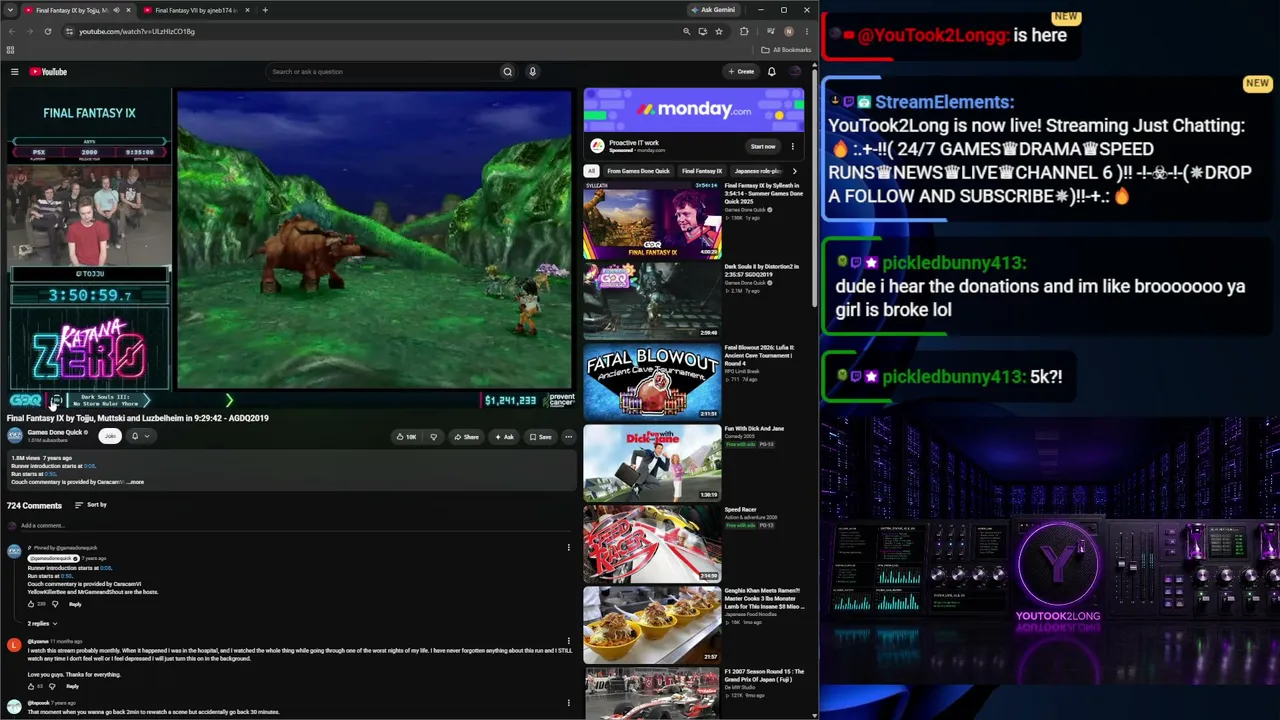1280x720 pixels.
Task: Open more actions for the video
Action: click(x=568, y=437)
